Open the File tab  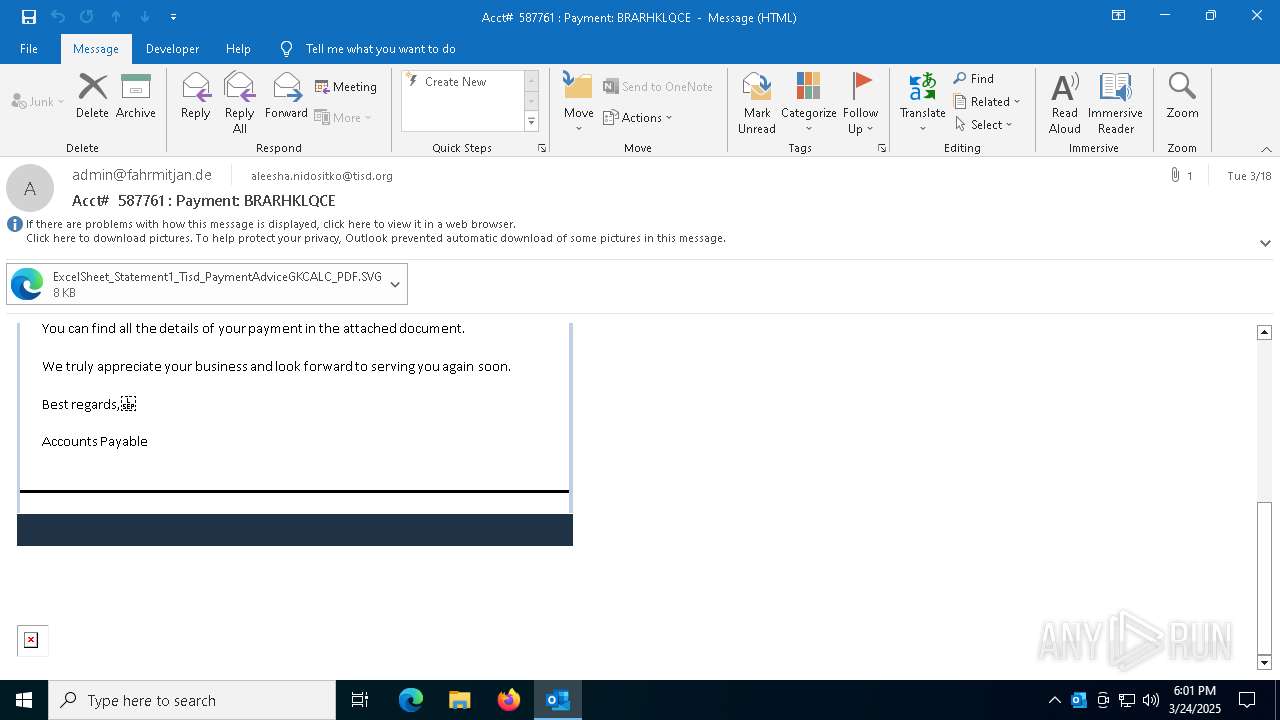point(29,48)
